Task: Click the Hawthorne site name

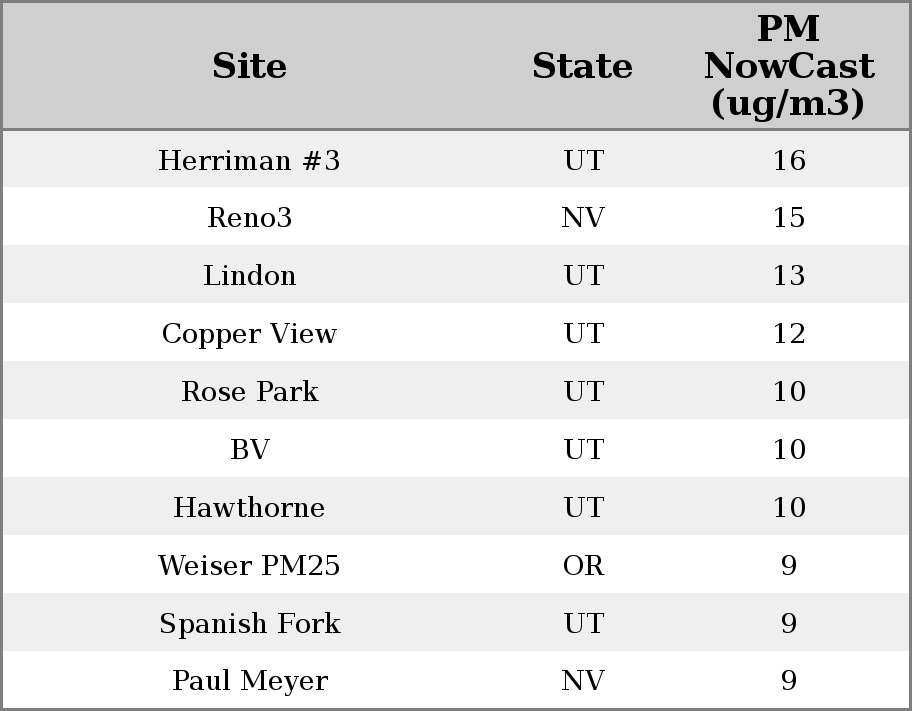Action: pyautogui.click(x=249, y=508)
